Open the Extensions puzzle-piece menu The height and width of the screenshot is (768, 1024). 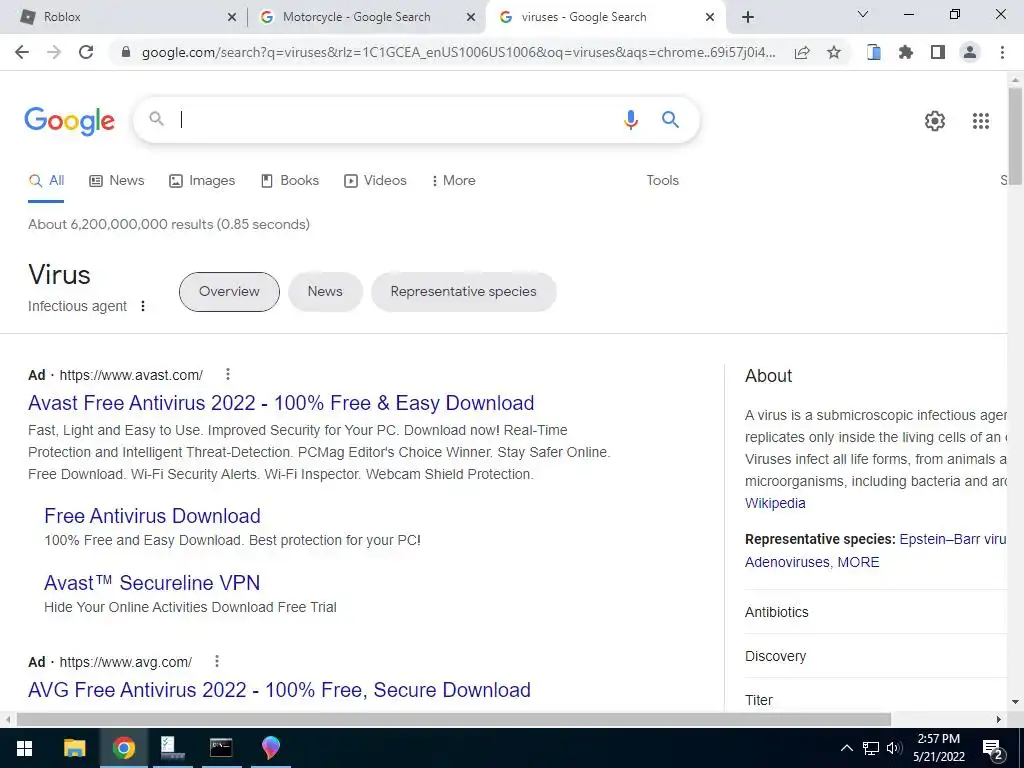(906, 52)
